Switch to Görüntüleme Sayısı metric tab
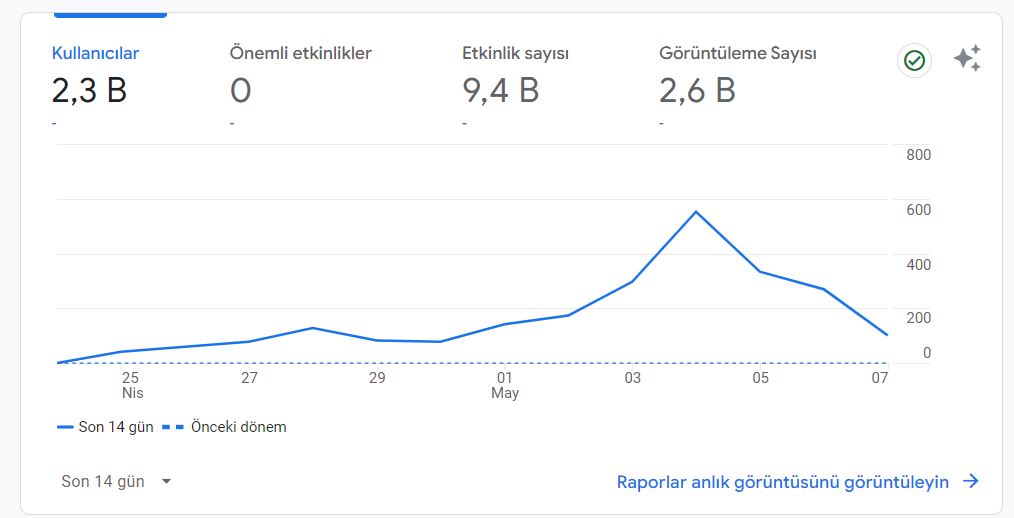Viewport: 1014px width, 518px height. [x=738, y=53]
